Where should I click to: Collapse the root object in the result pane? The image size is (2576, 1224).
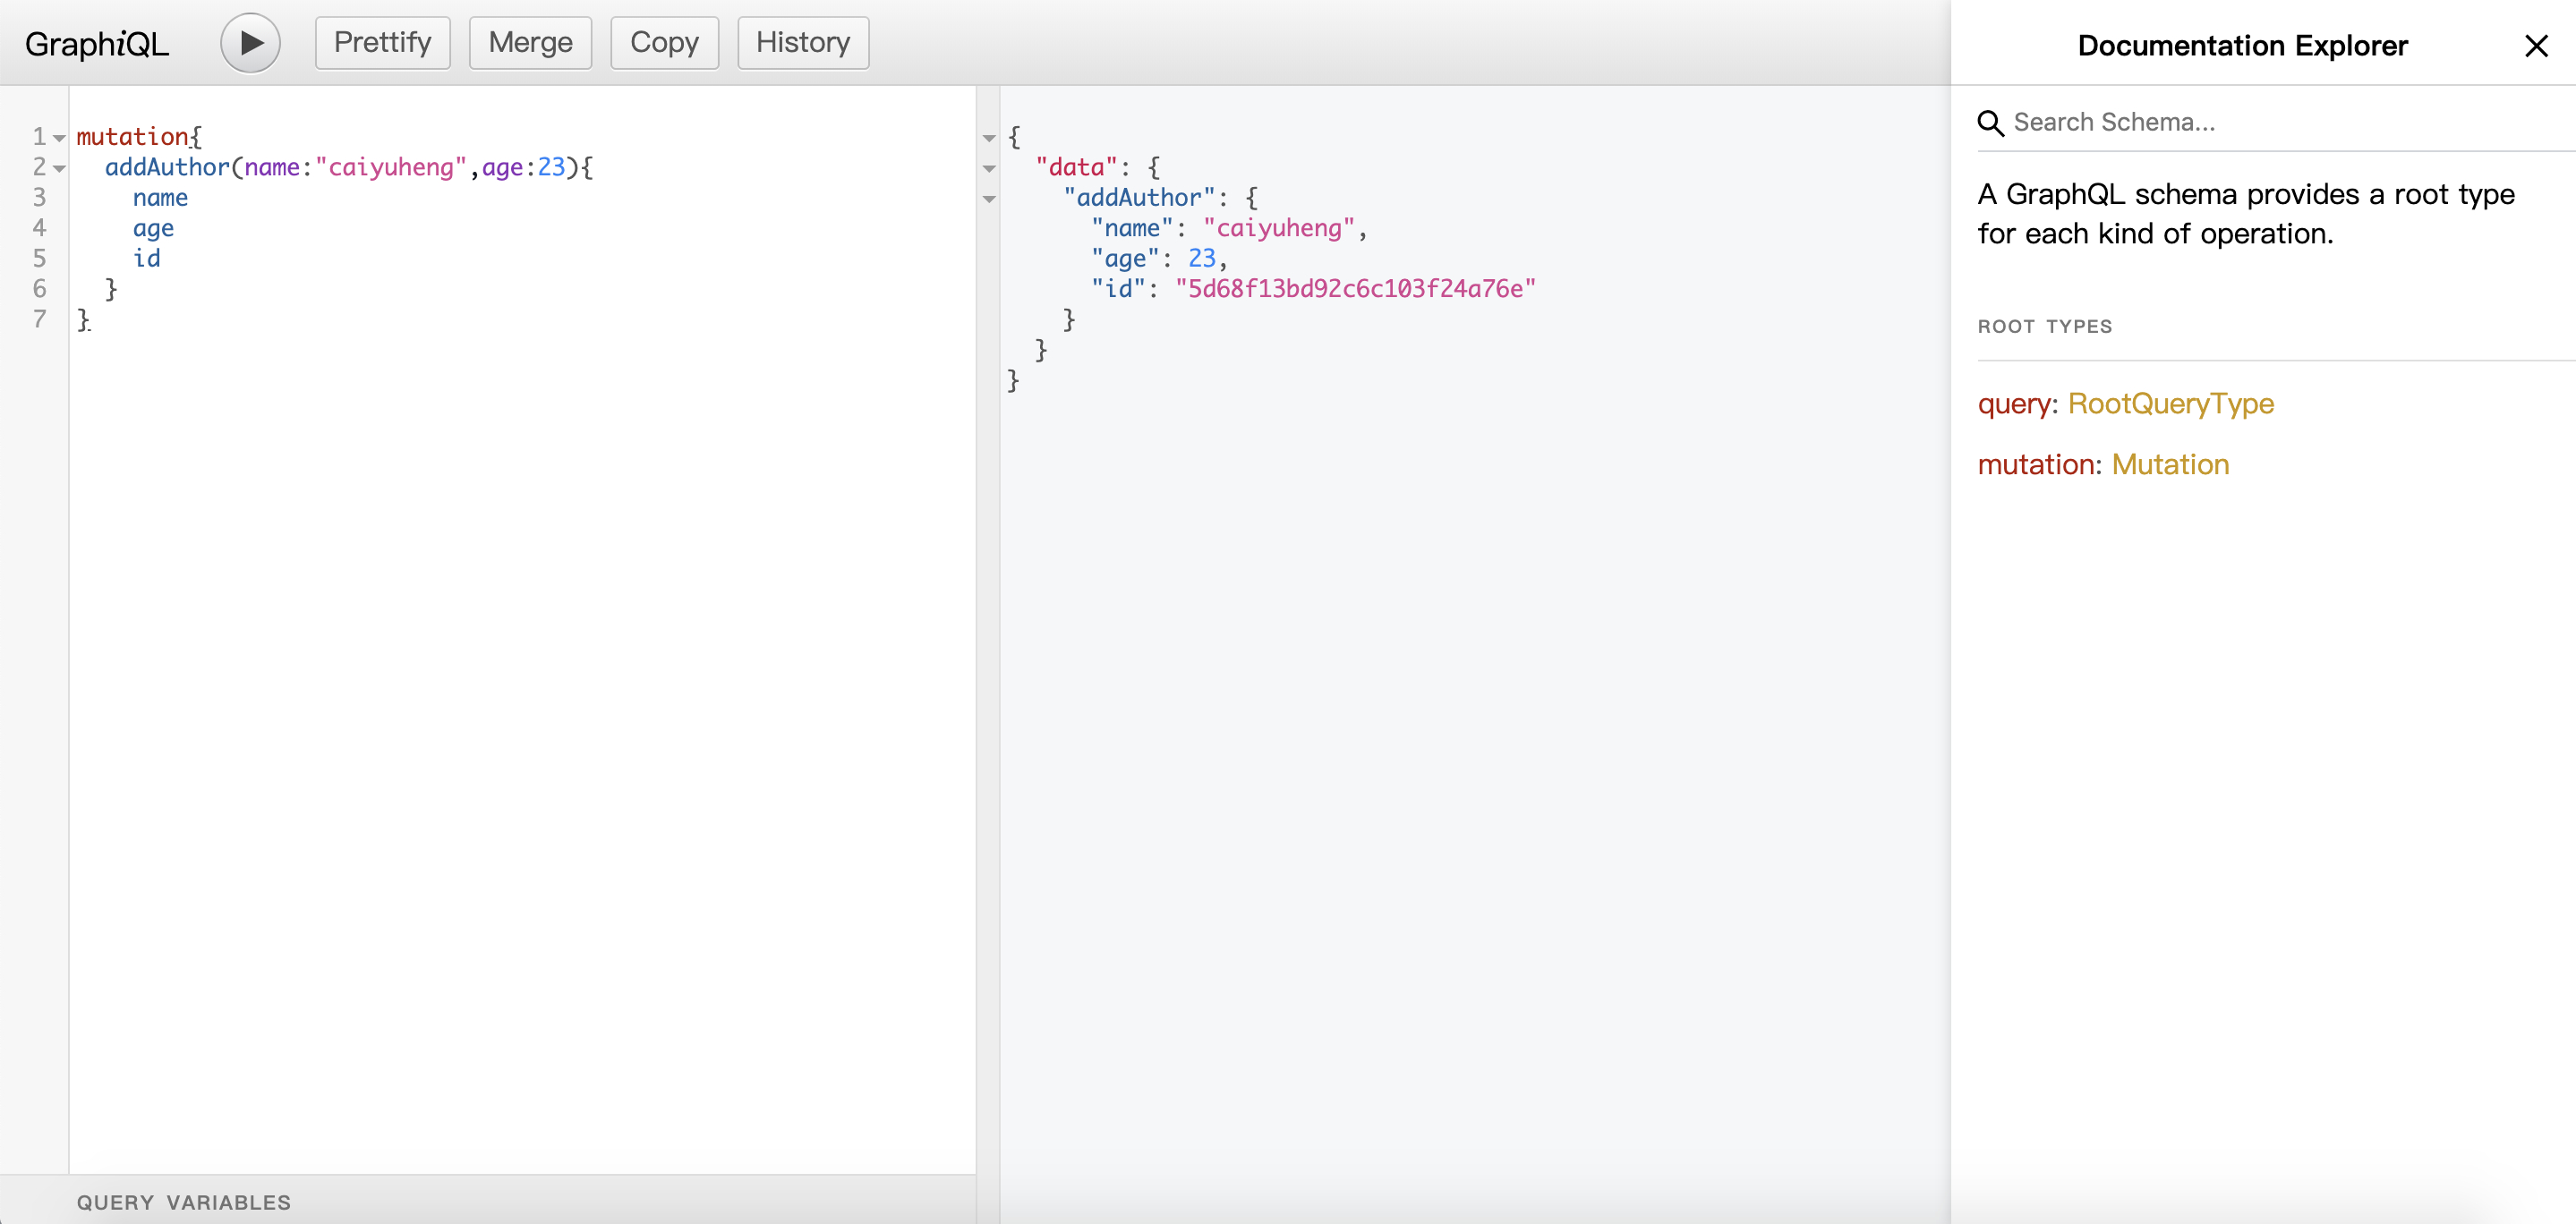[x=989, y=138]
